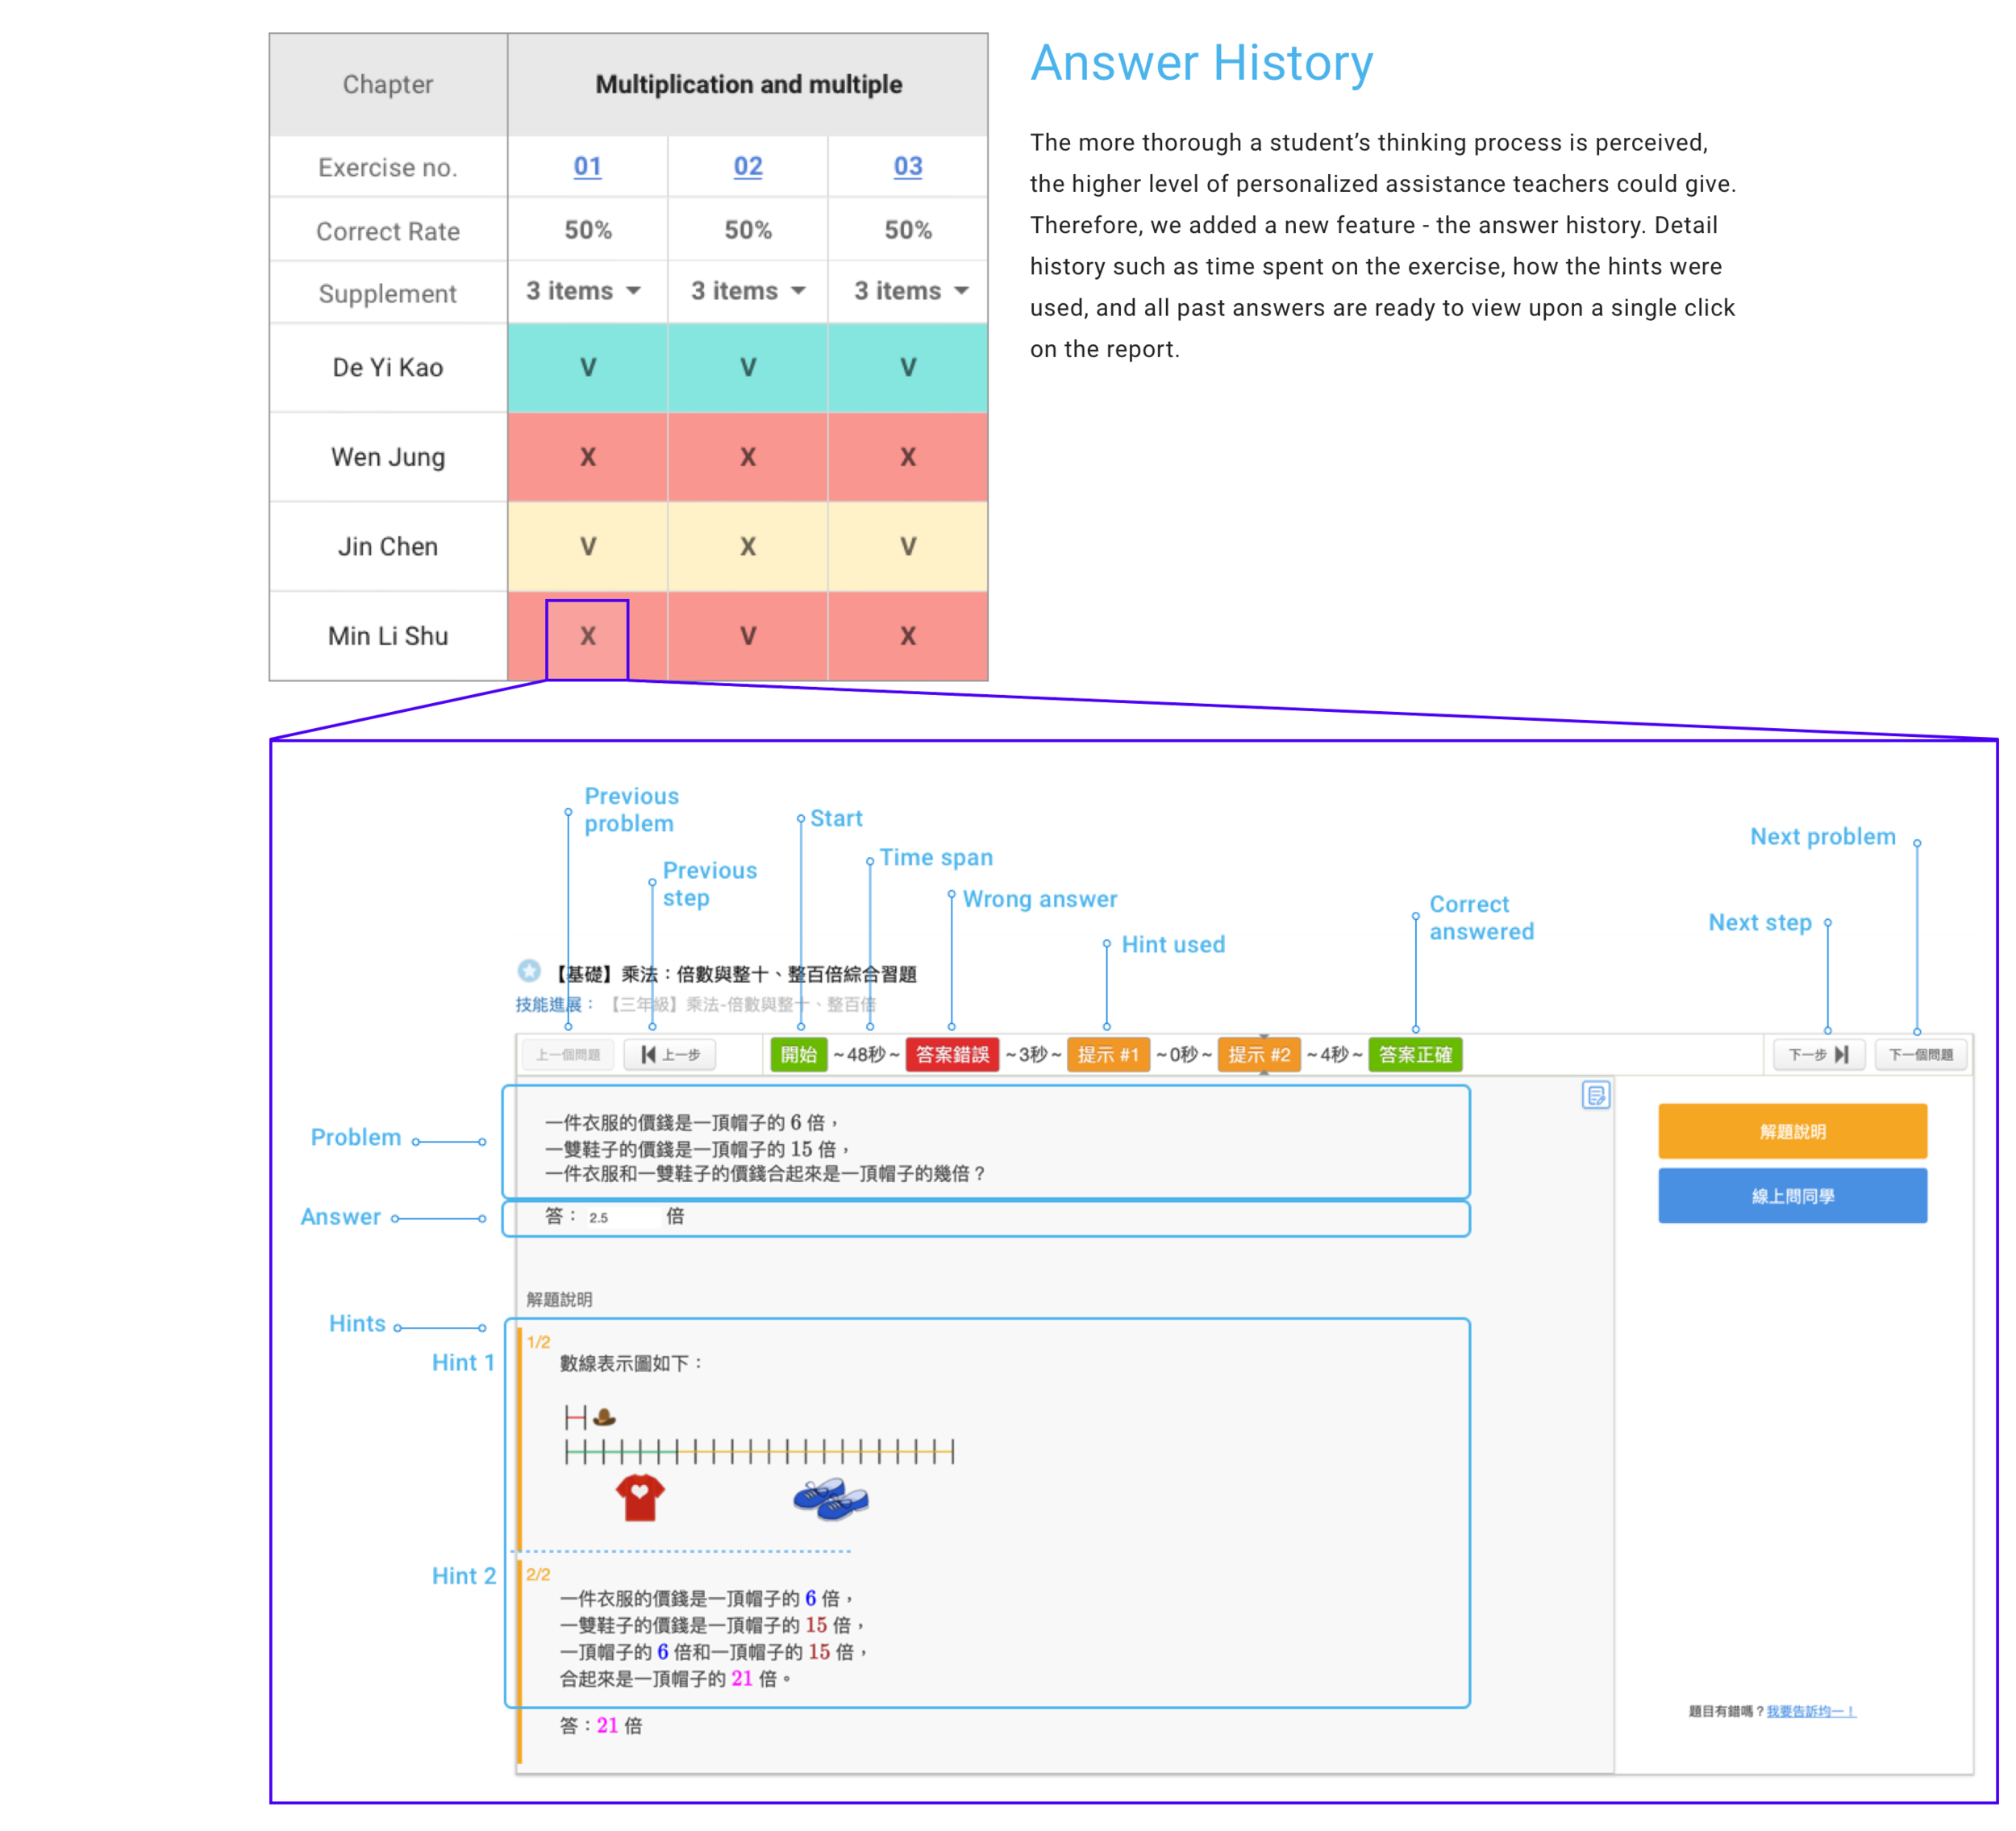Open Supplement dropdown for exercise 02
Screen dimensions: 2016x1831
[x=748, y=291]
